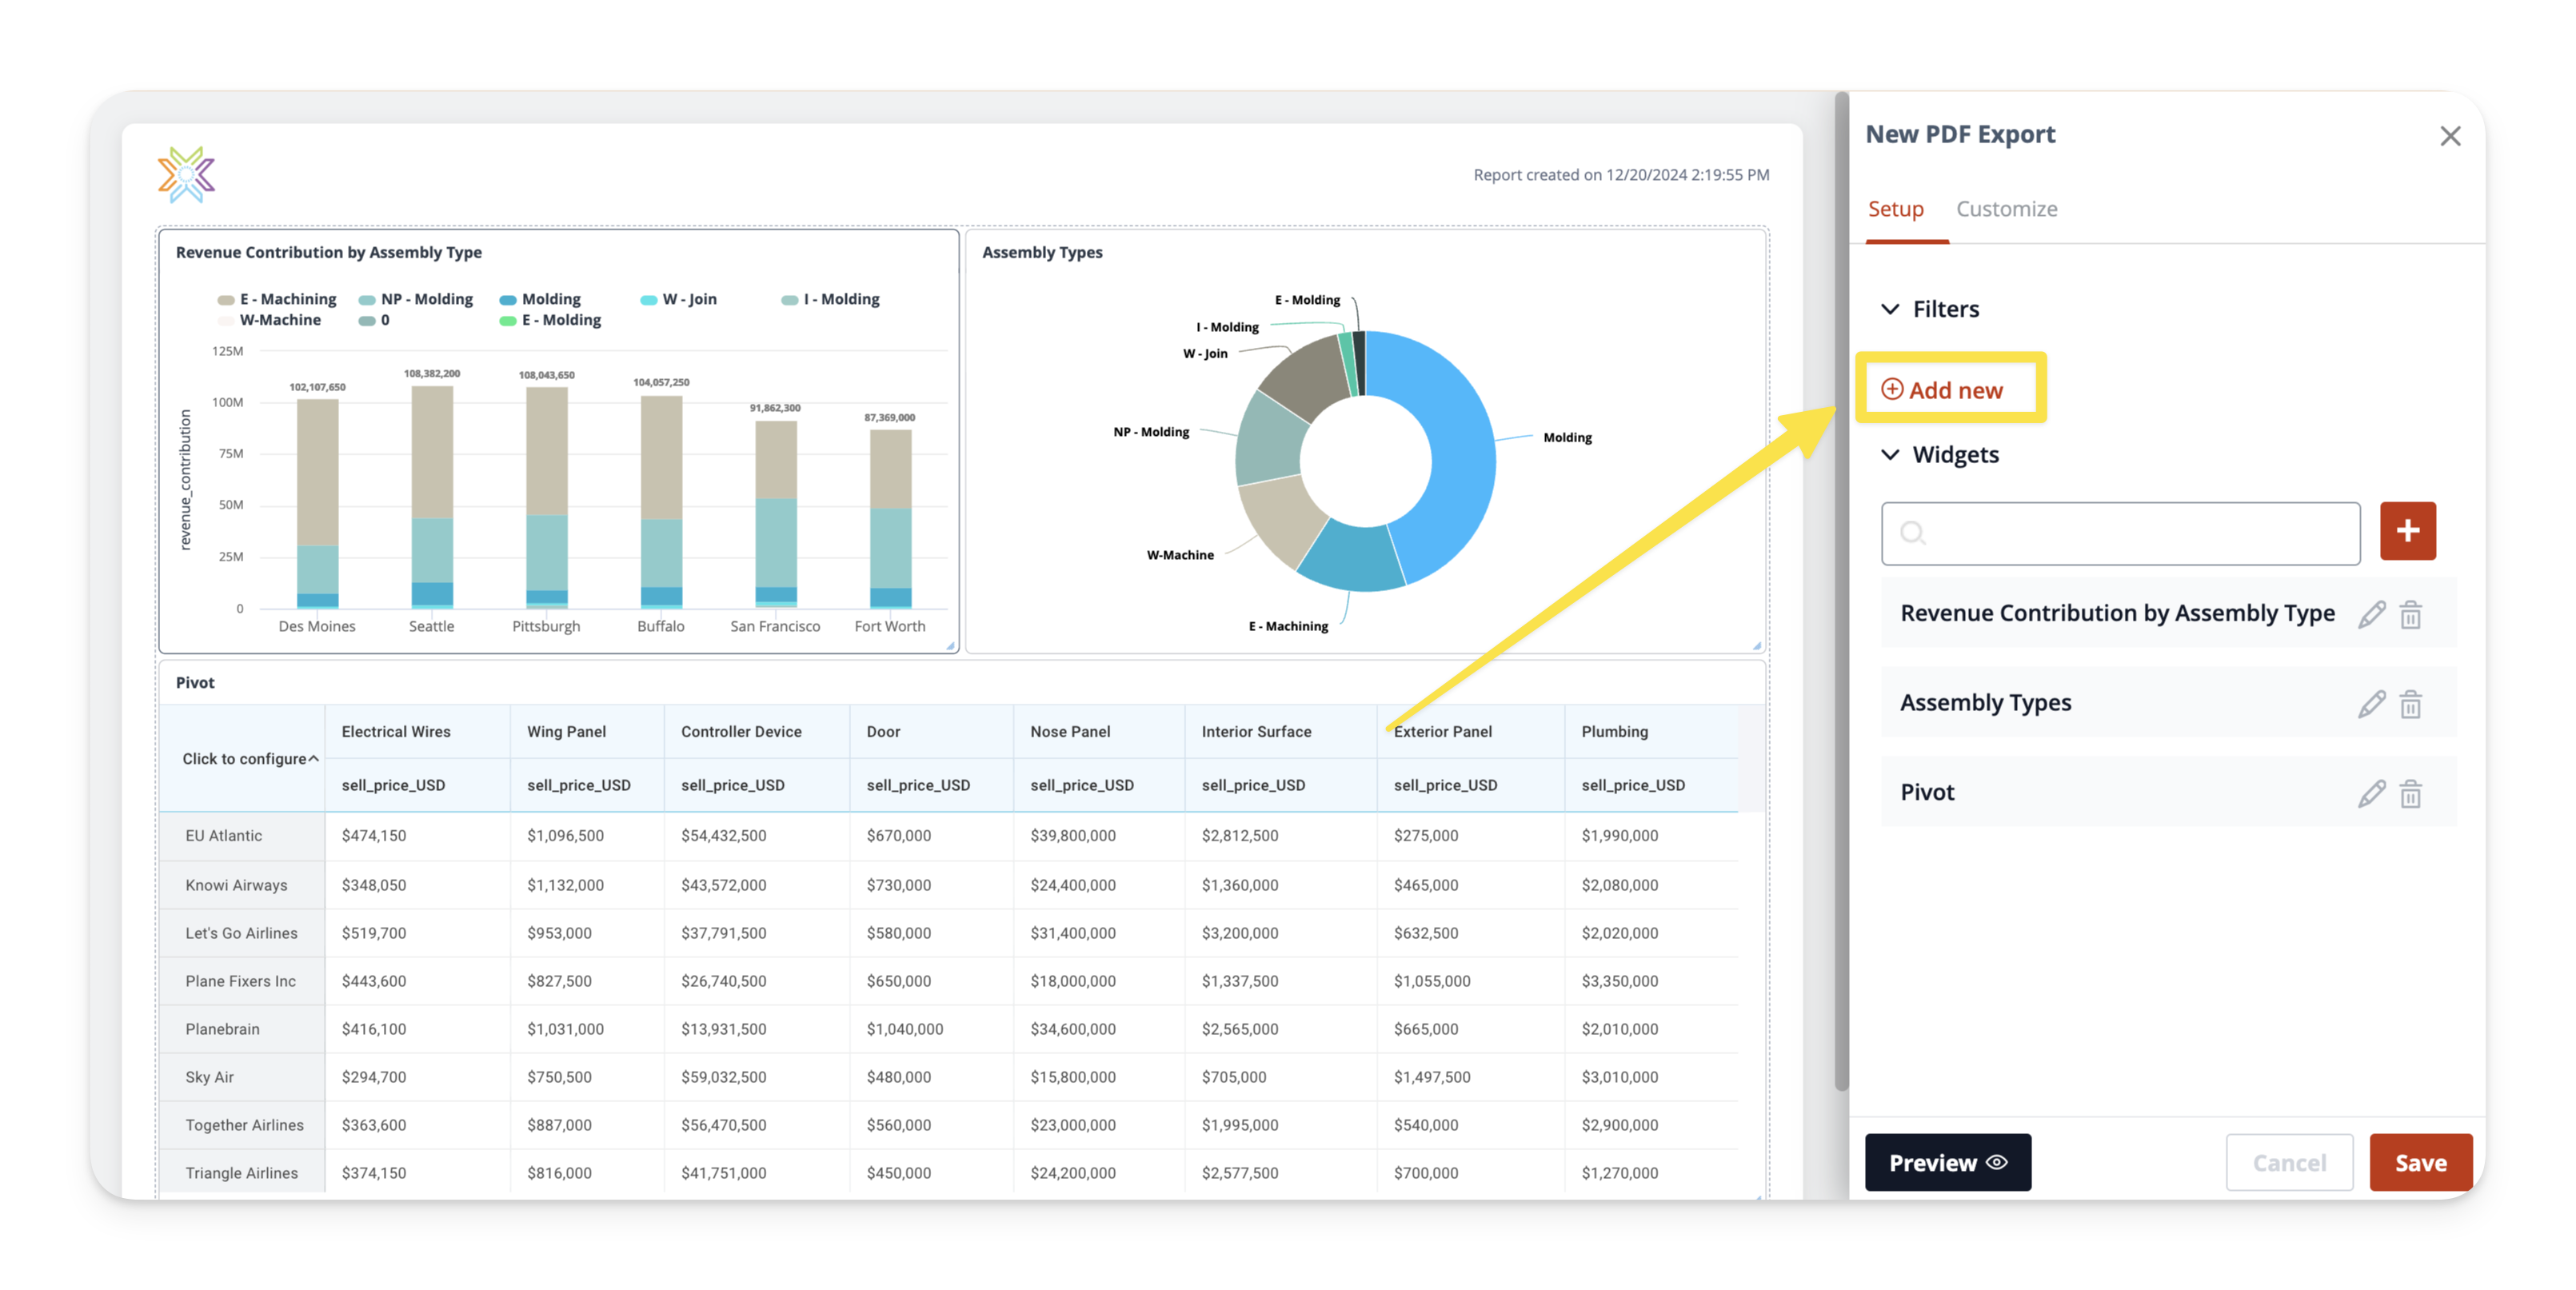Image resolution: width=2576 pixels, height=1290 pixels.
Task: Collapse the Widgets section
Action: click(x=1889, y=455)
